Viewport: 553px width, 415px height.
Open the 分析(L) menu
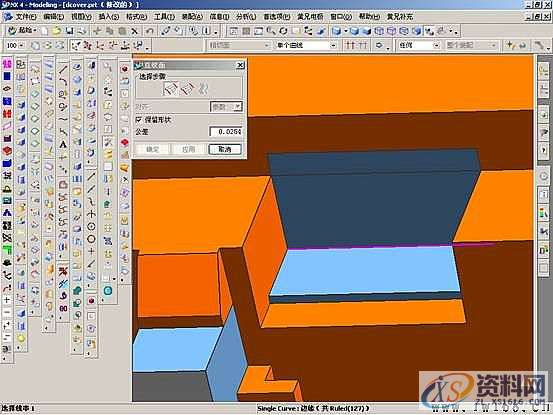246,17
